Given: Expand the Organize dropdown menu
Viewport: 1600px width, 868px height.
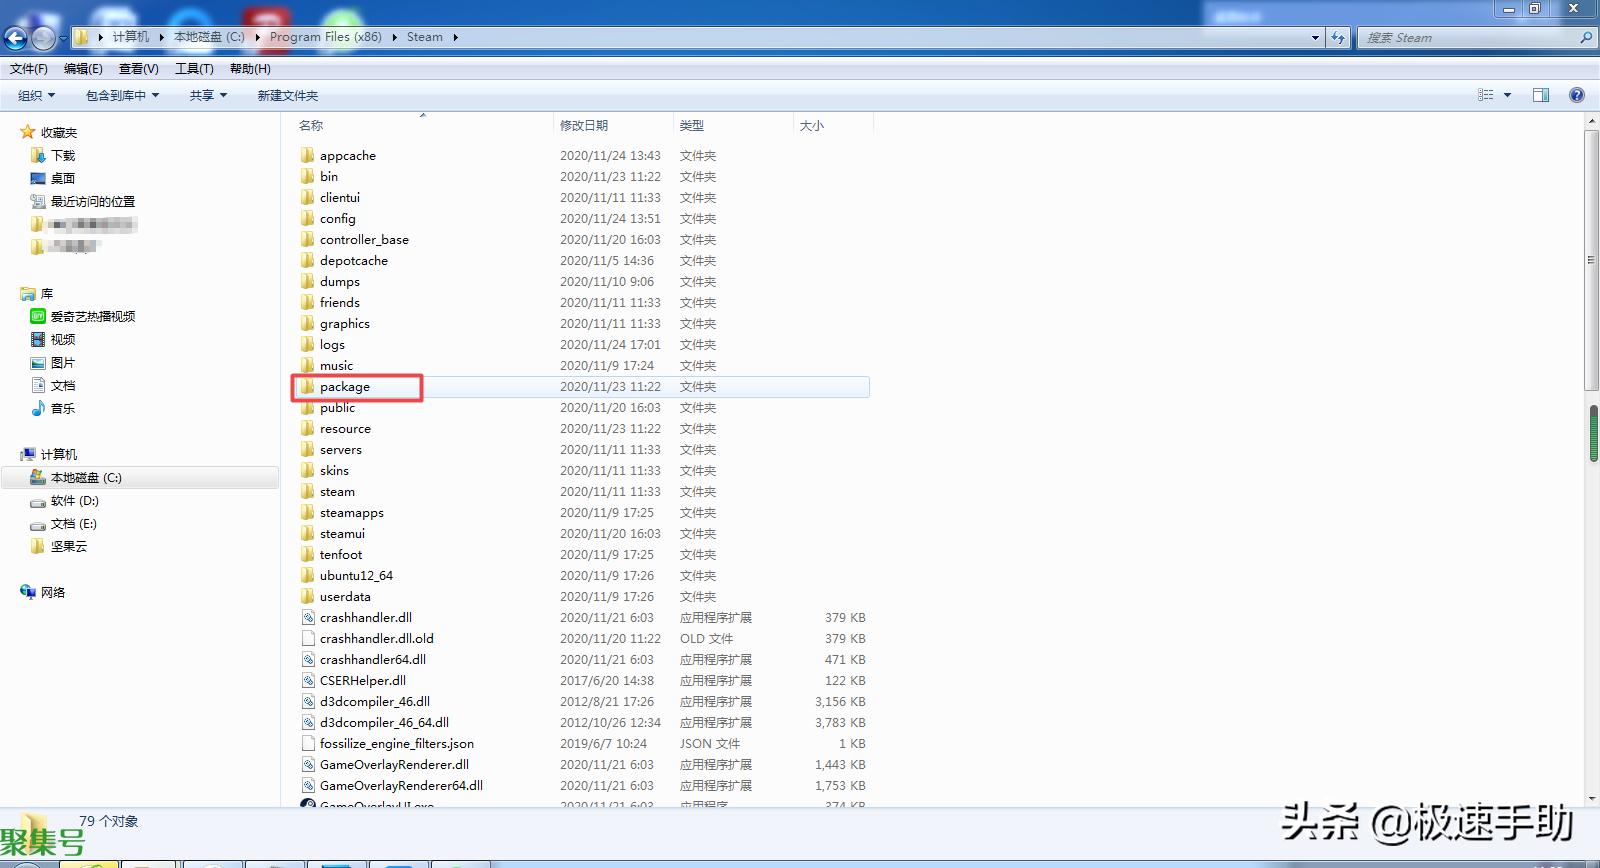Looking at the screenshot, I should pyautogui.click(x=36, y=95).
